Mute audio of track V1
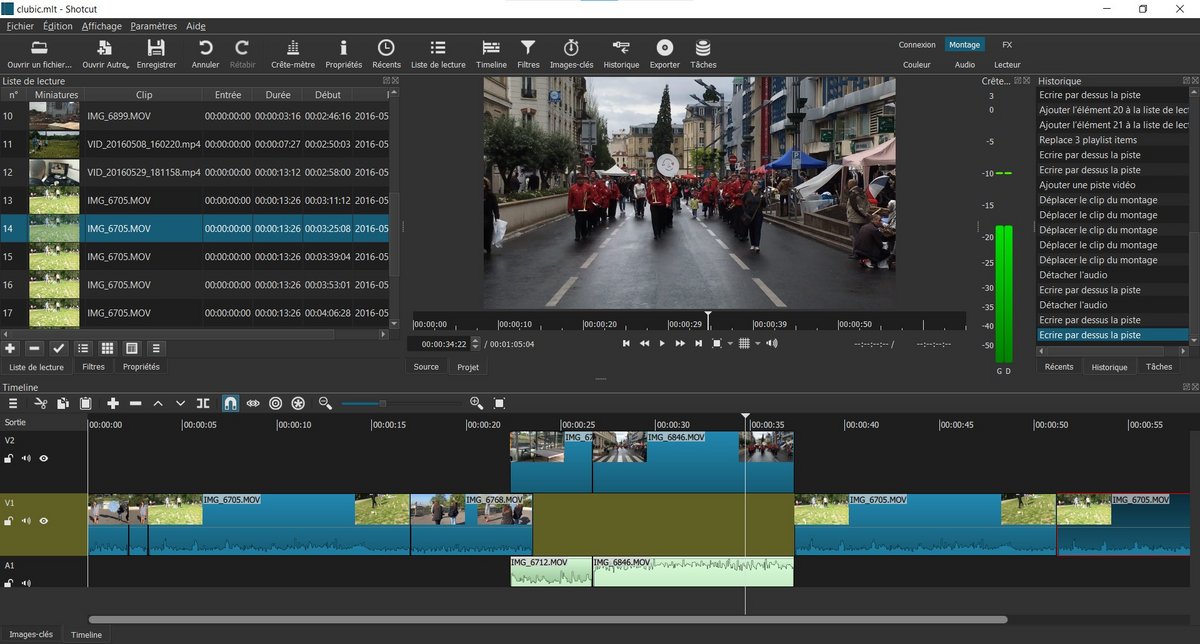 (x=26, y=521)
